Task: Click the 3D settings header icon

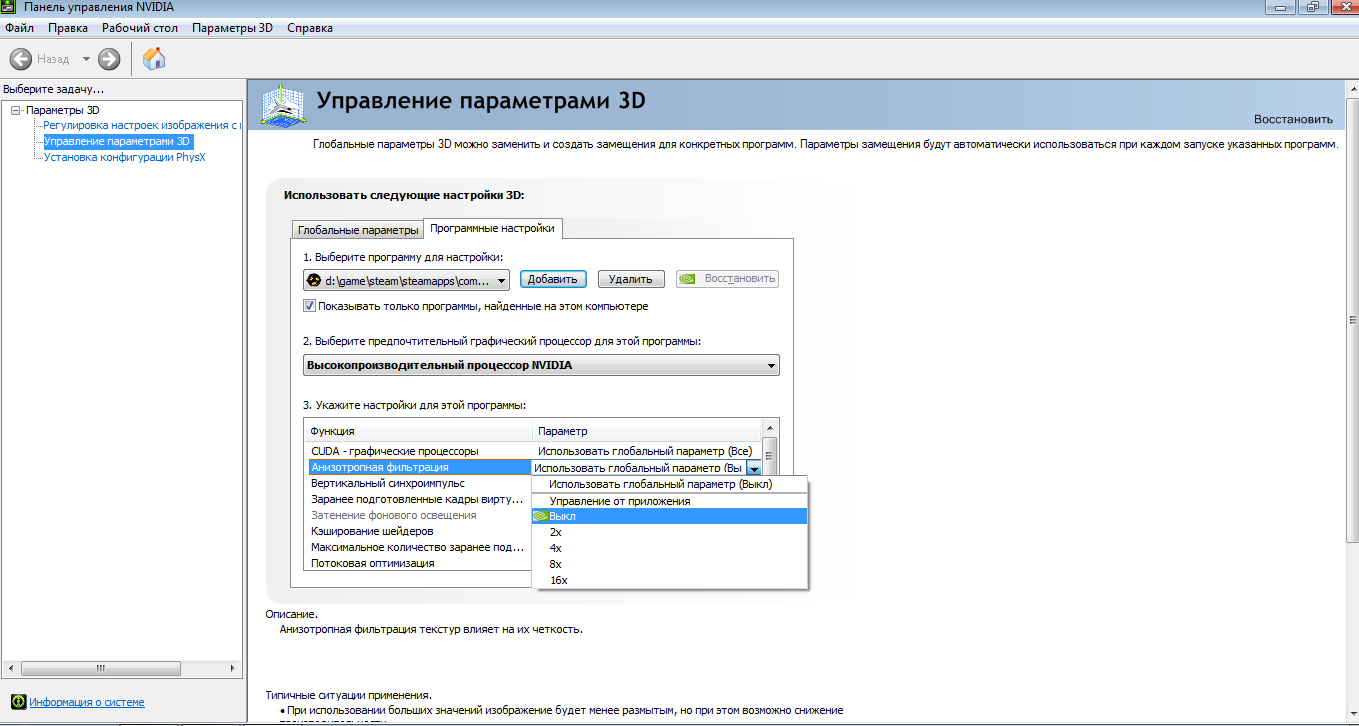Action: (283, 106)
